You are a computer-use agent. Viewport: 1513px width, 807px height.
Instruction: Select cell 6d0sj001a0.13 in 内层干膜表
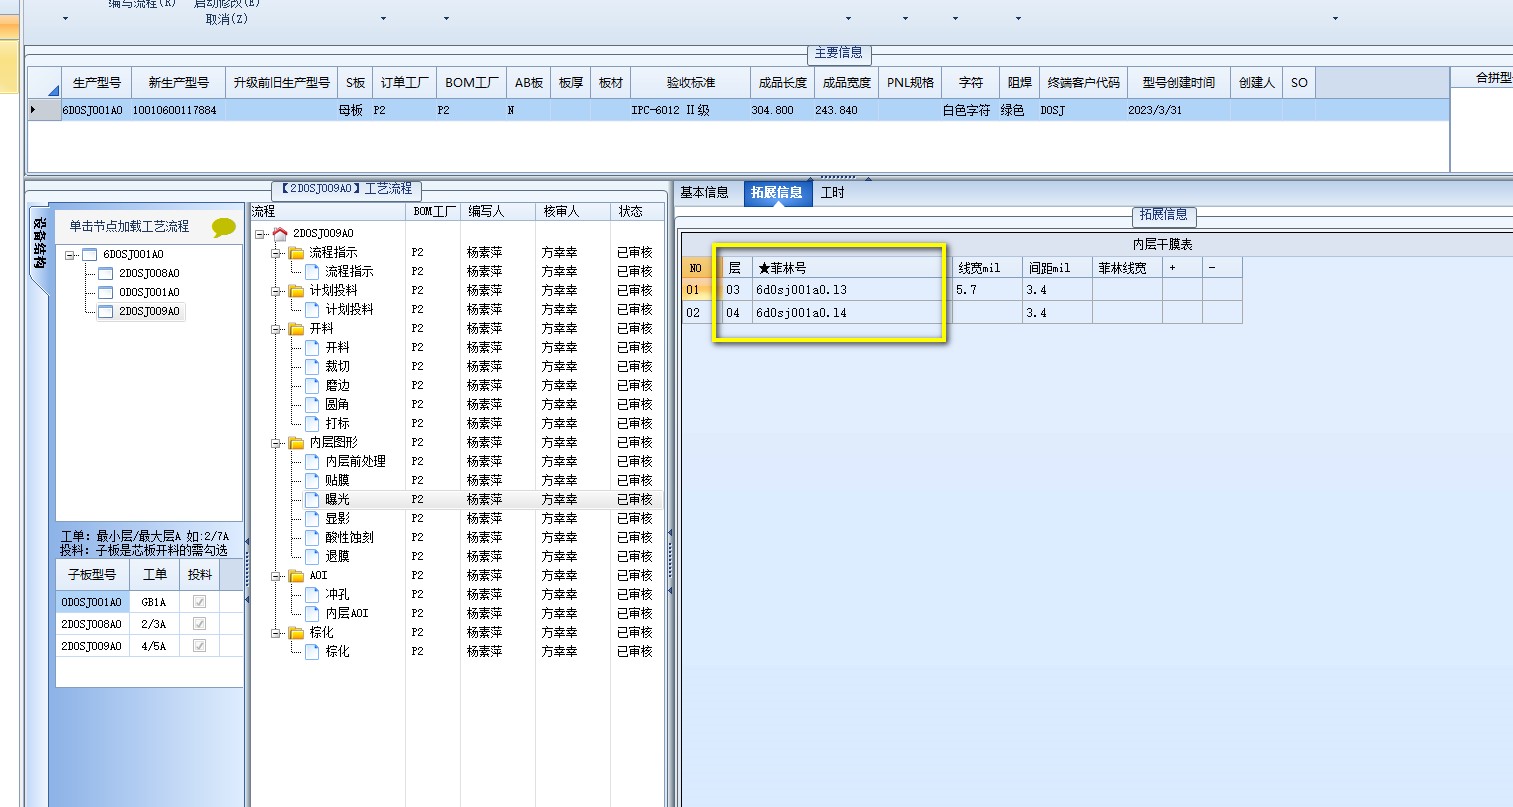coord(849,290)
